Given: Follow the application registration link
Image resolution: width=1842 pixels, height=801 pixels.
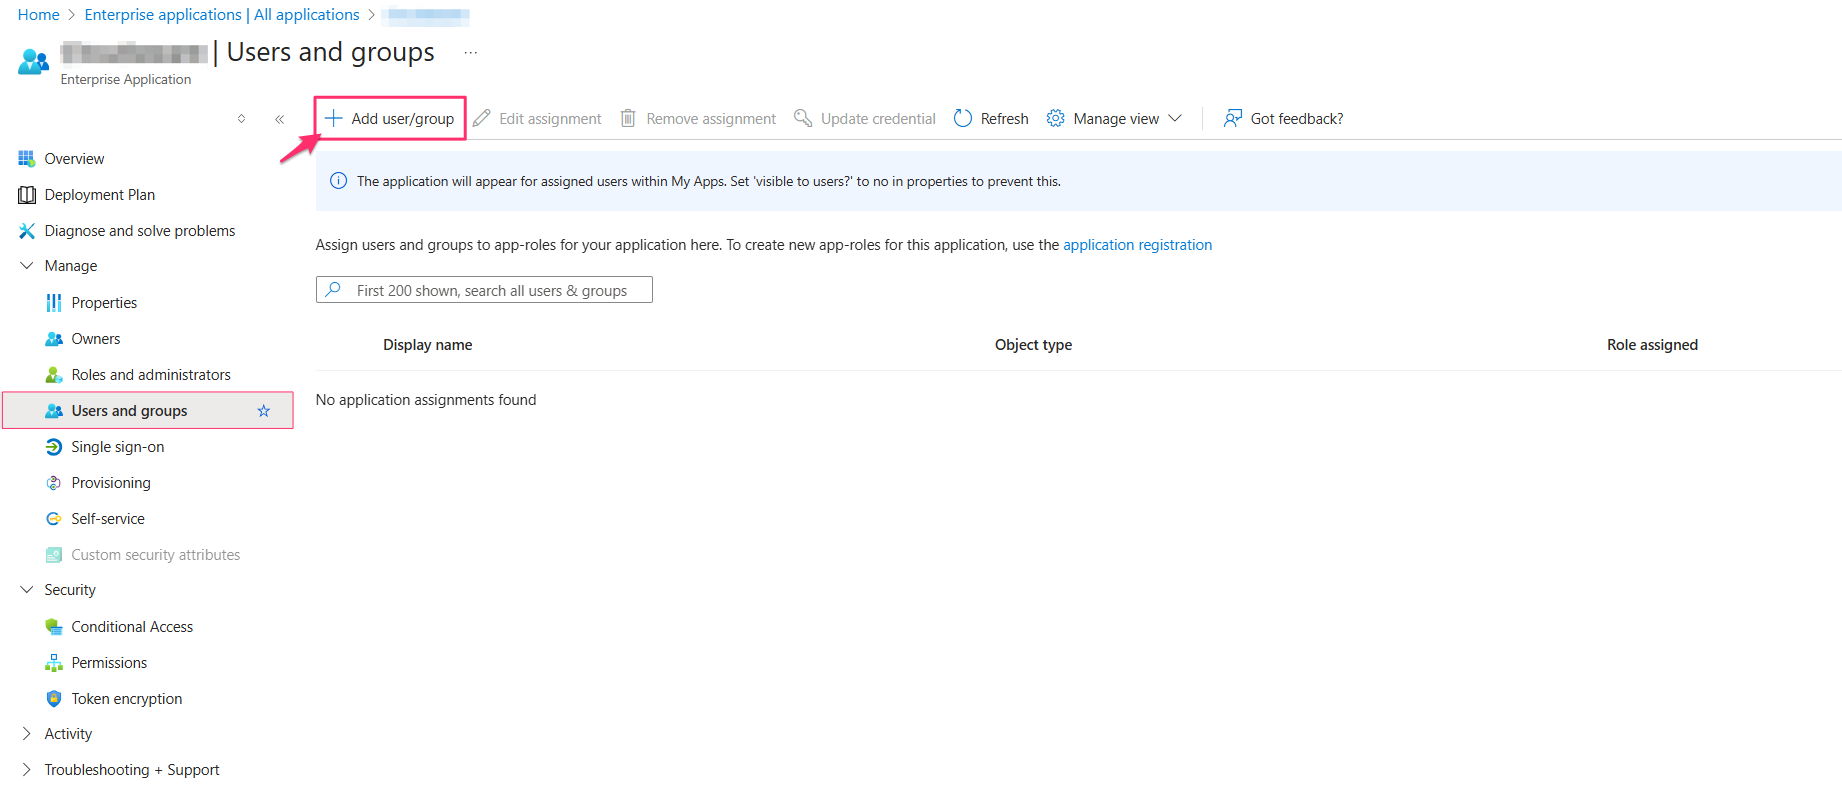Looking at the screenshot, I should [x=1137, y=245].
